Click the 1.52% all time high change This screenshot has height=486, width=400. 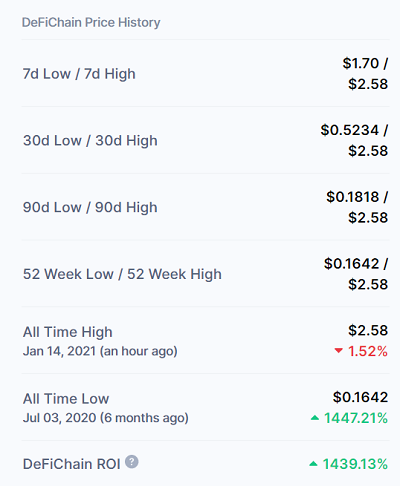(368, 351)
